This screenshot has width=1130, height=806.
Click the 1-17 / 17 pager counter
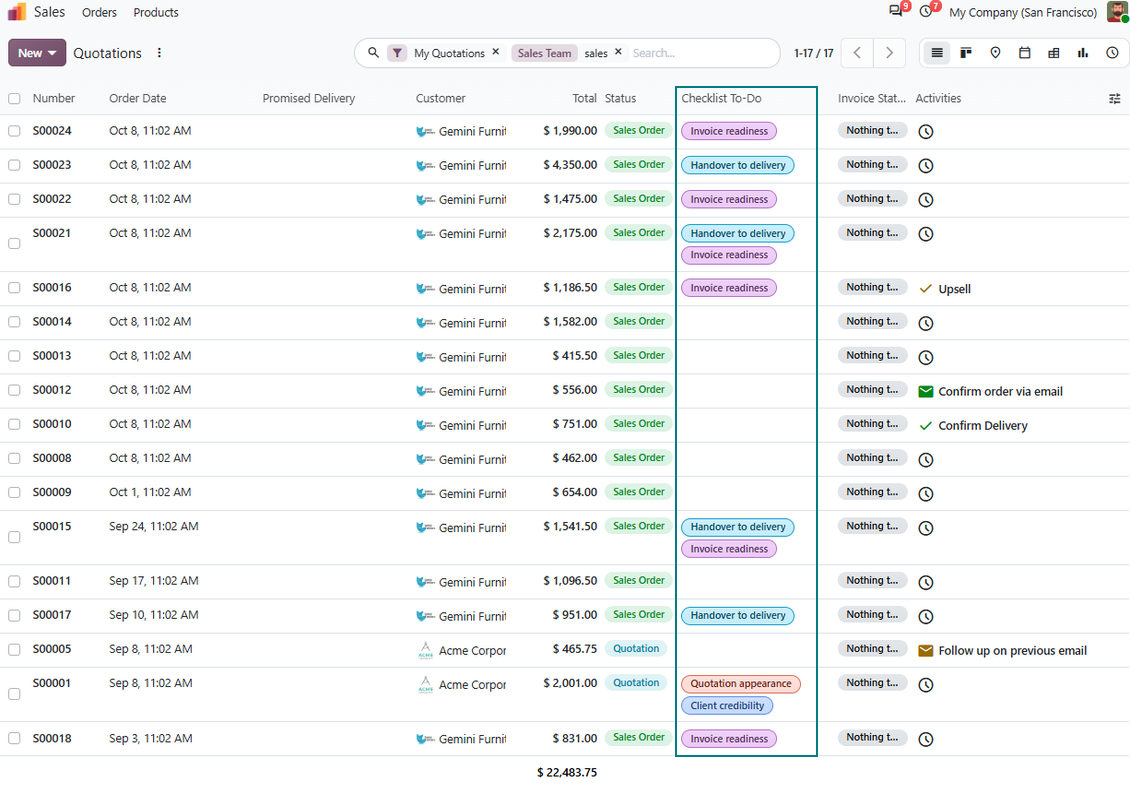(x=814, y=53)
